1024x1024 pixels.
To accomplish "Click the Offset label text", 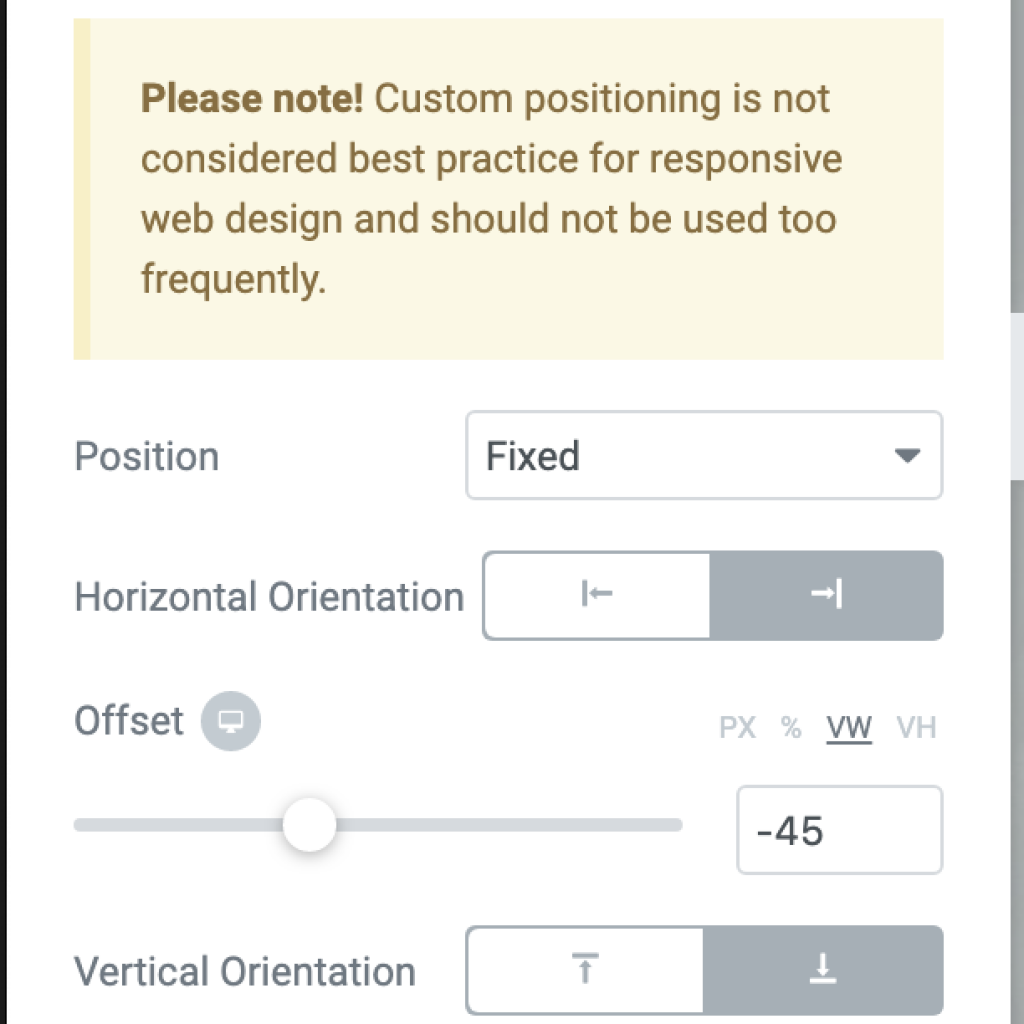I will 129,720.
